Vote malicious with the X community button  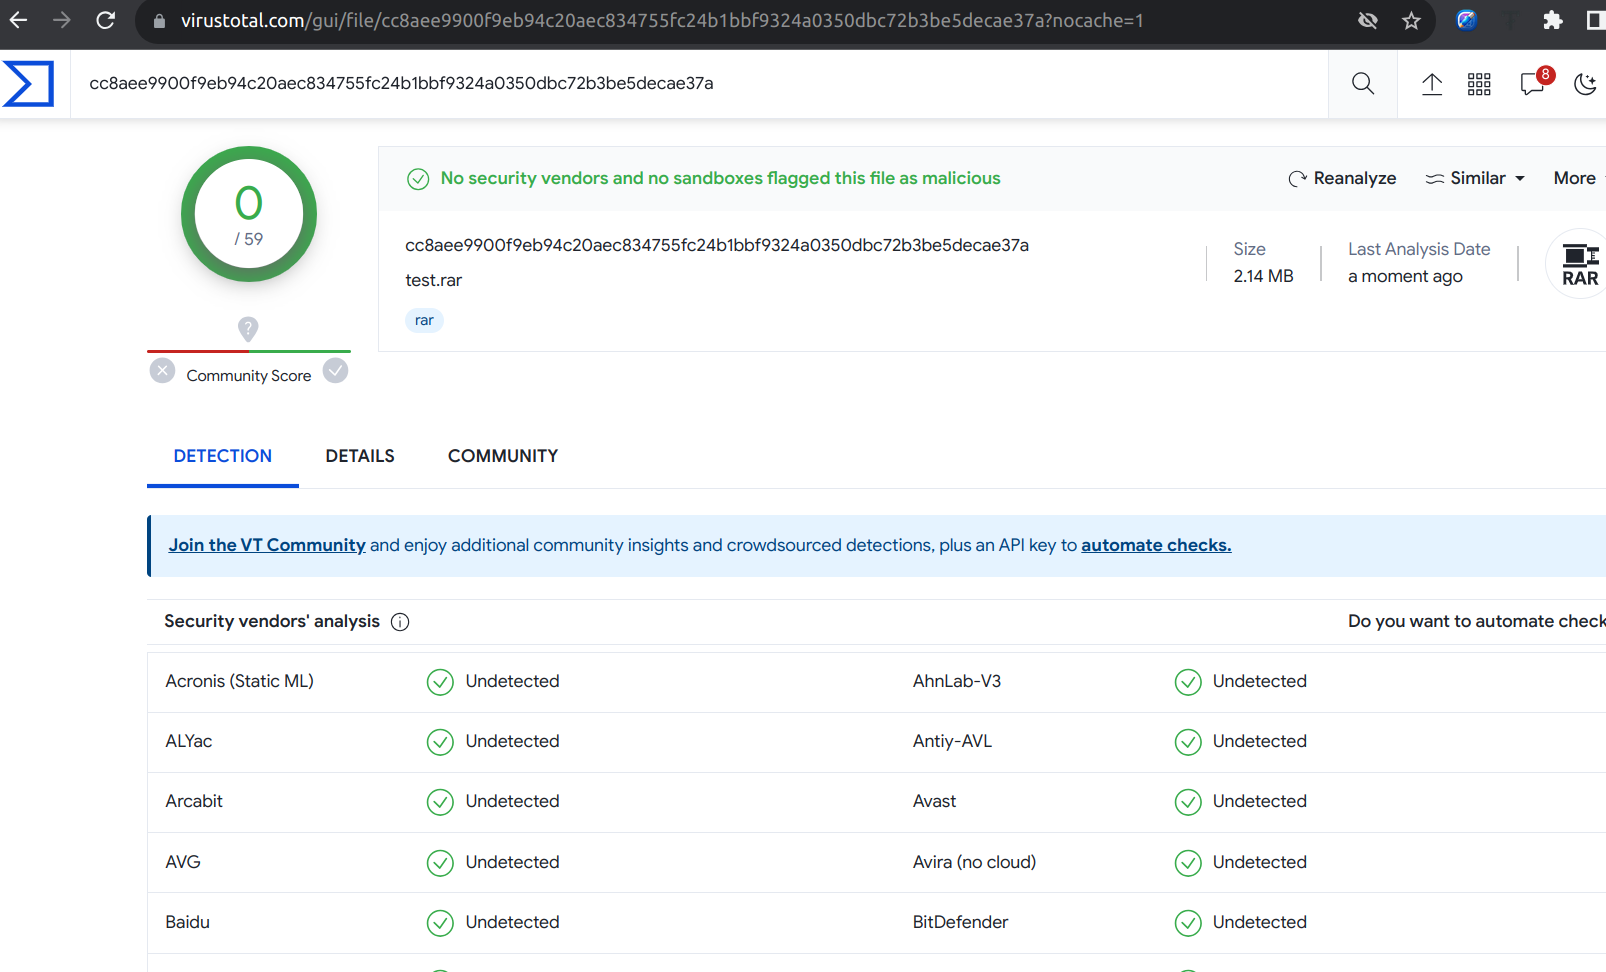click(x=162, y=371)
